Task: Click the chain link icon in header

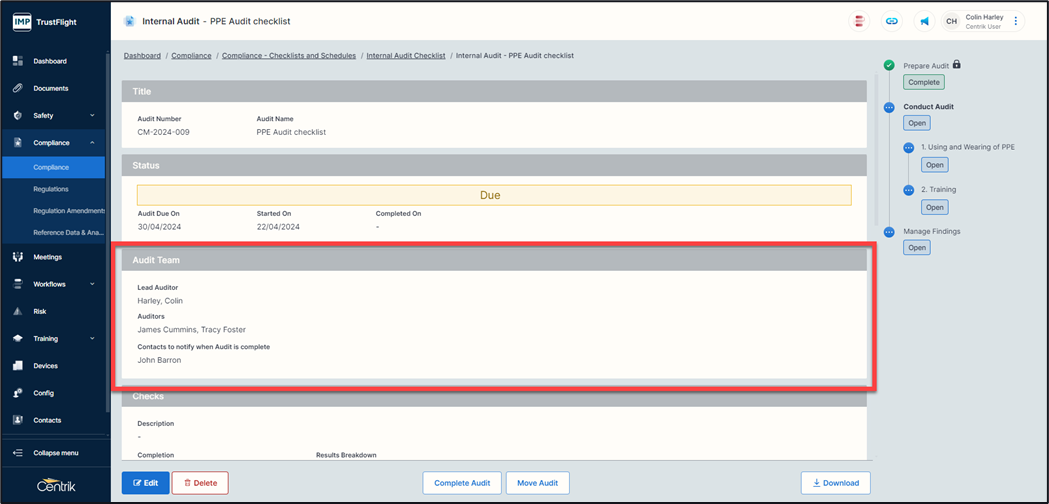Action: (x=891, y=21)
